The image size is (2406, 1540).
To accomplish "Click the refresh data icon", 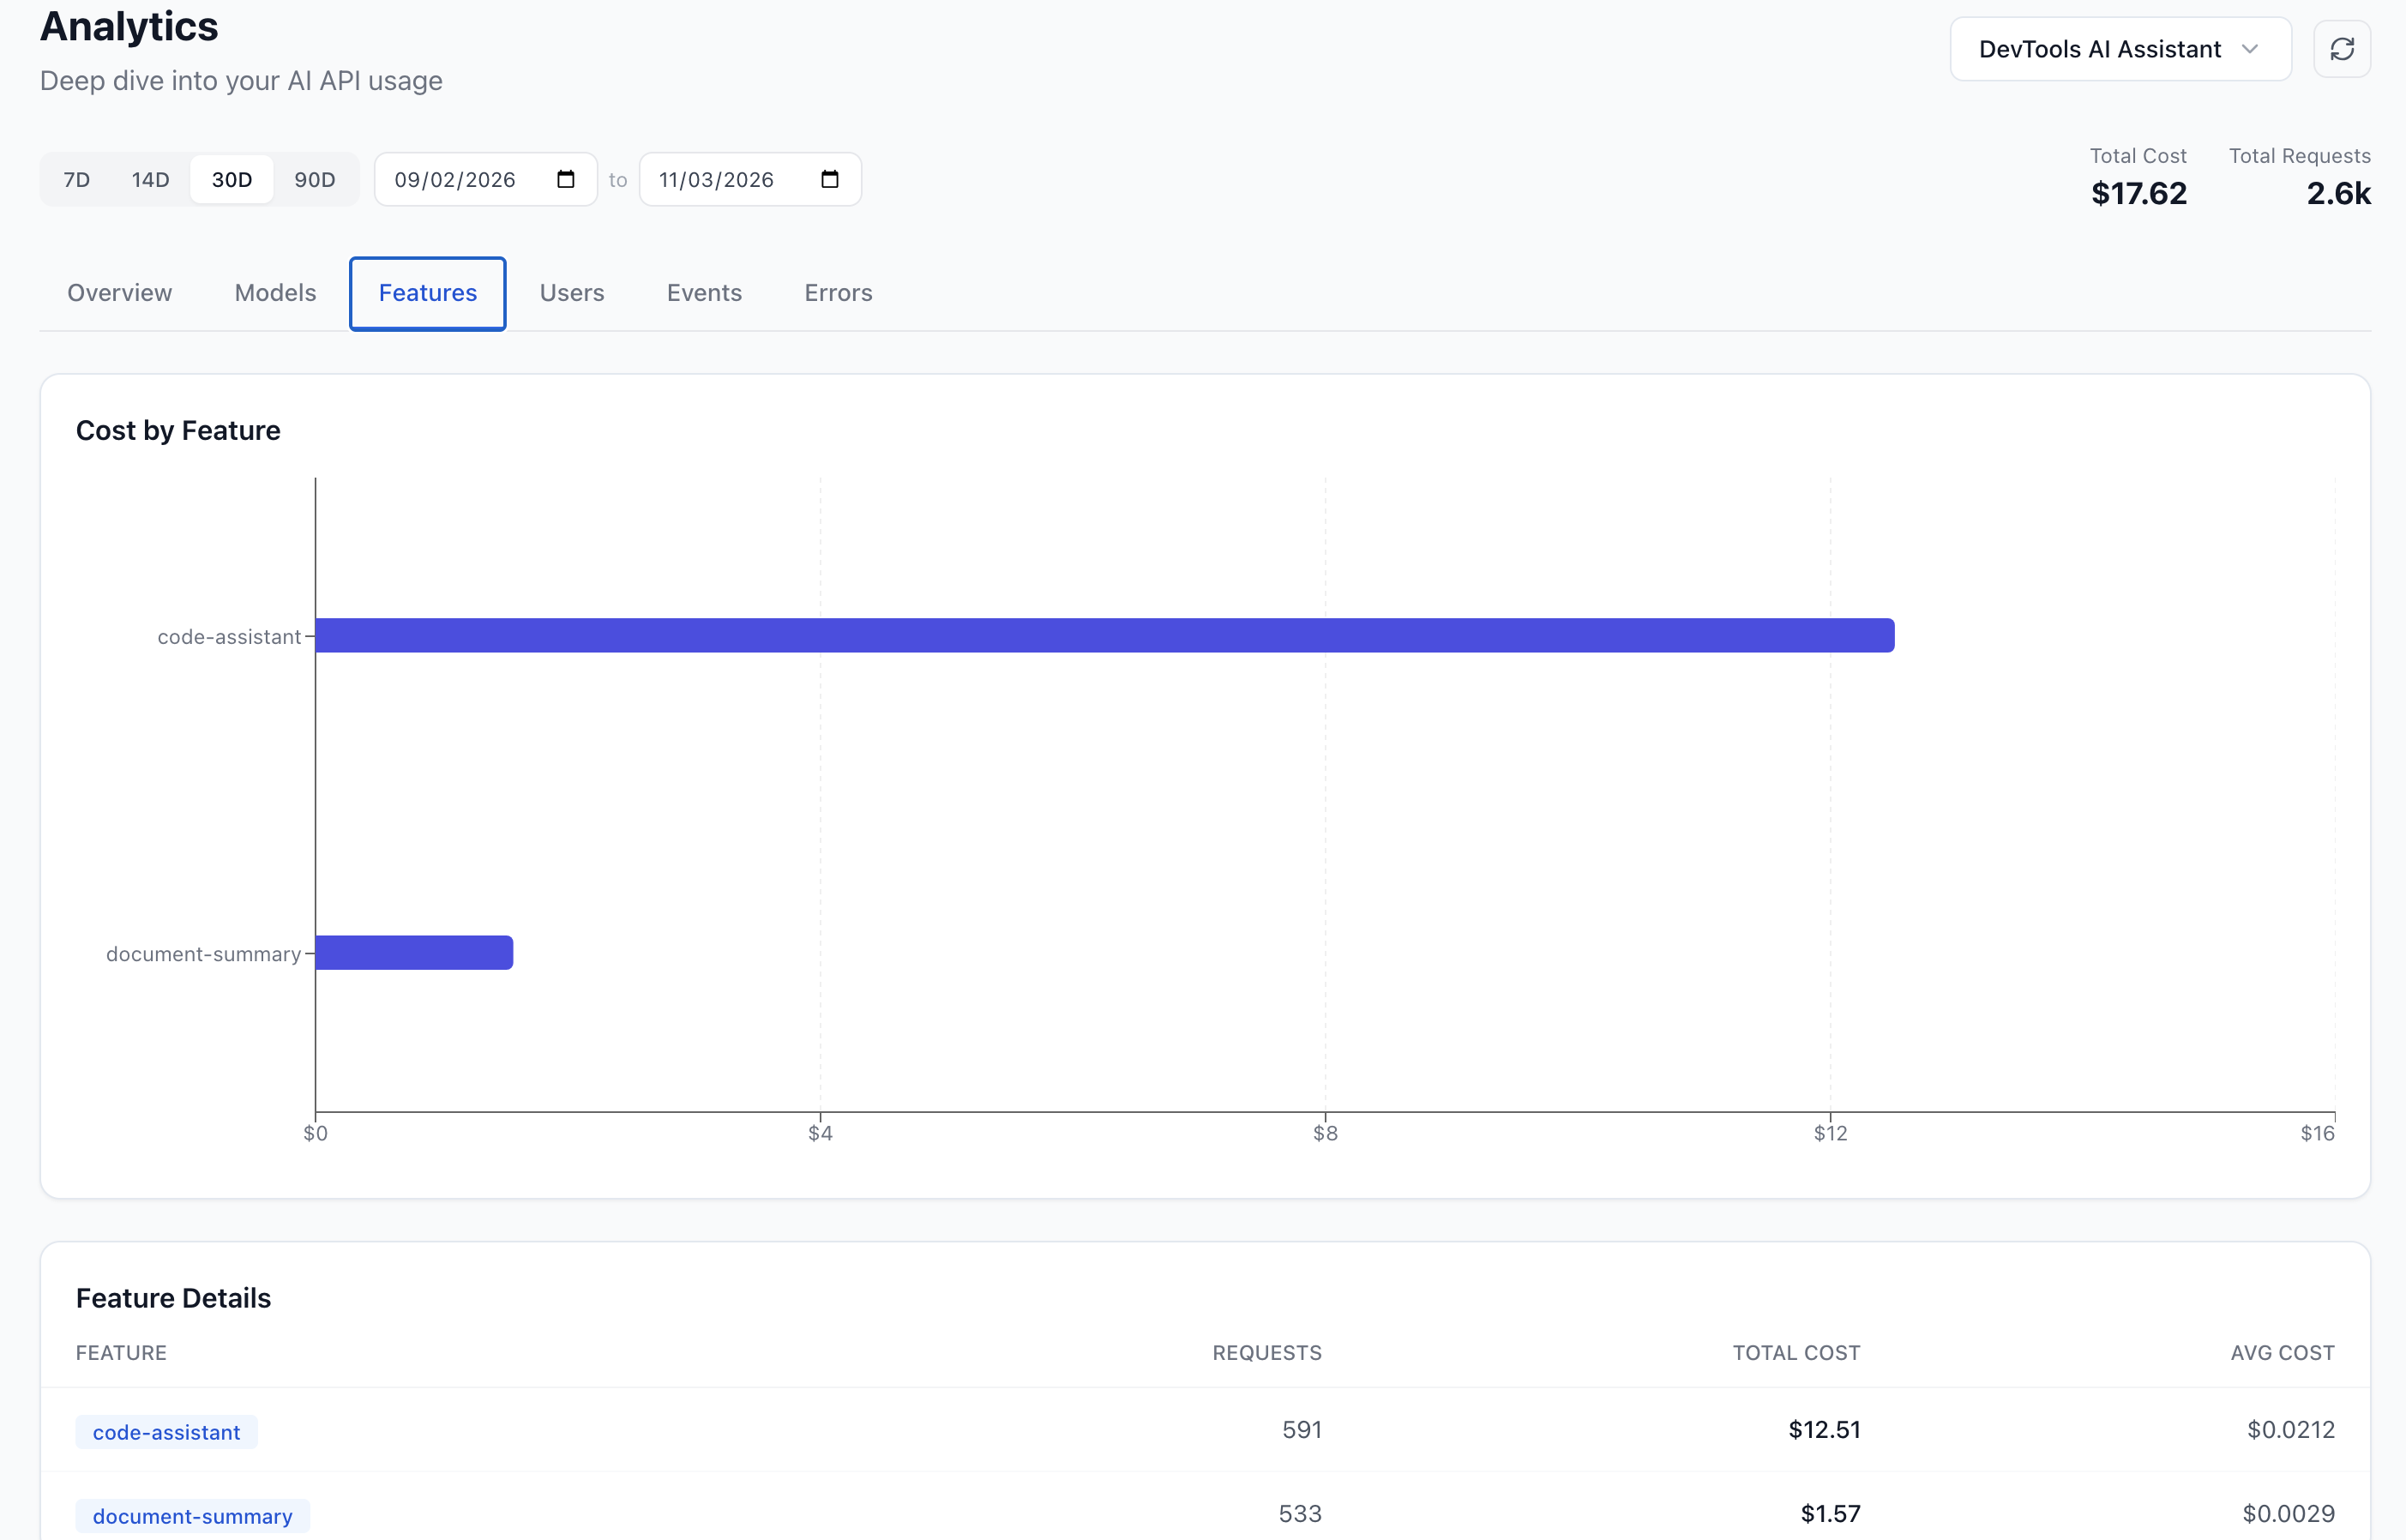I will tap(2343, 48).
